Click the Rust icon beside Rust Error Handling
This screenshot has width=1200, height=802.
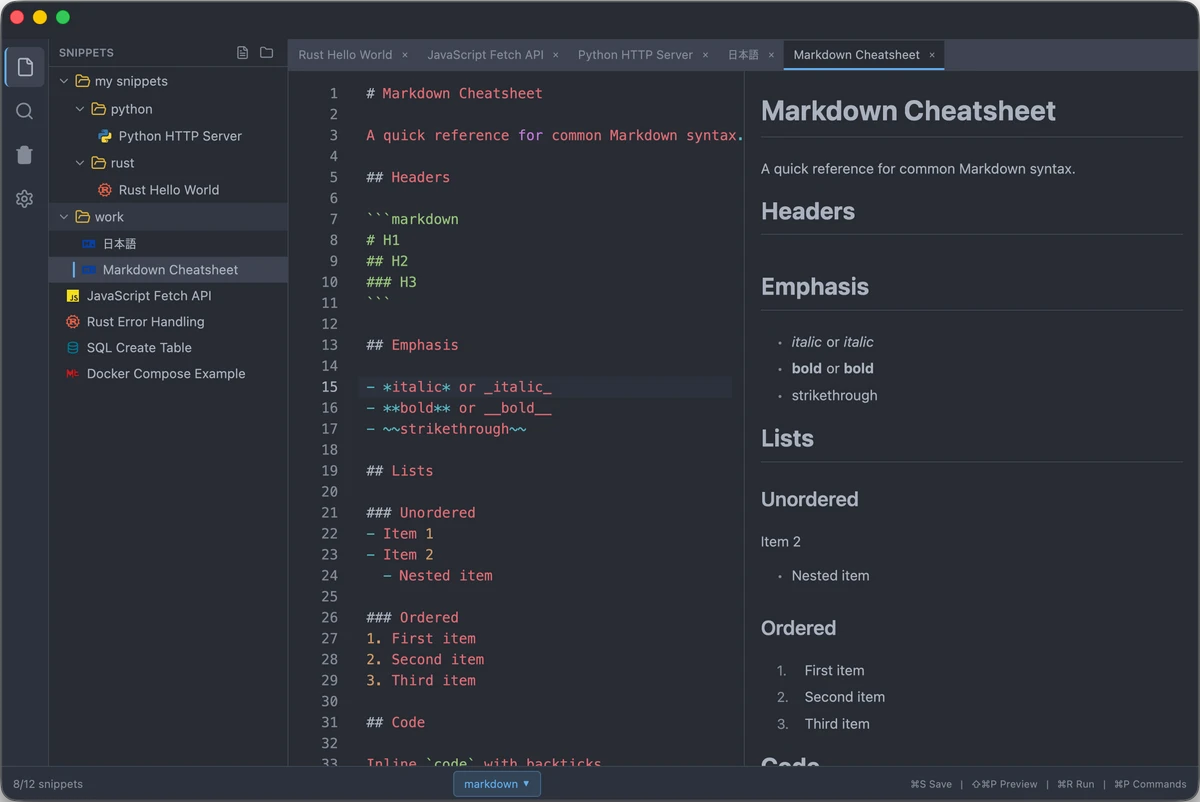(72, 322)
